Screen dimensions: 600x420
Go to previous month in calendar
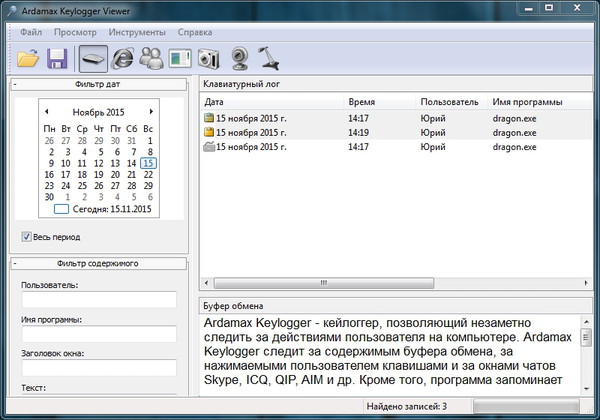[x=46, y=112]
